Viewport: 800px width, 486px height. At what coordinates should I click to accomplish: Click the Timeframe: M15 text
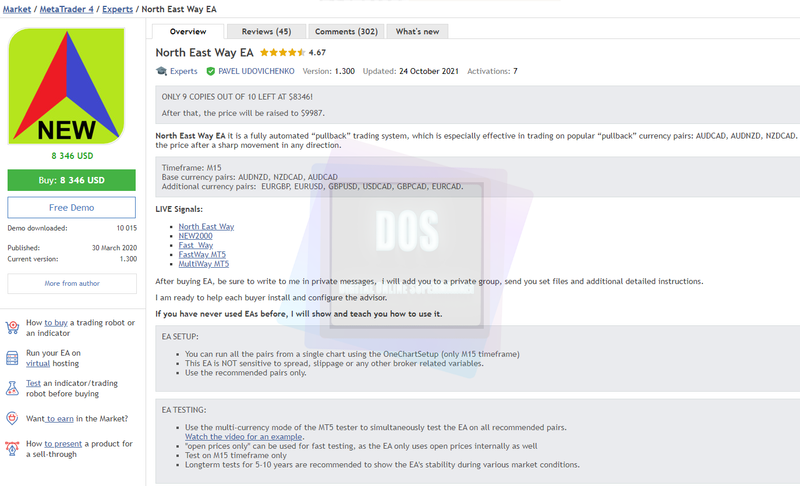(191, 168)
